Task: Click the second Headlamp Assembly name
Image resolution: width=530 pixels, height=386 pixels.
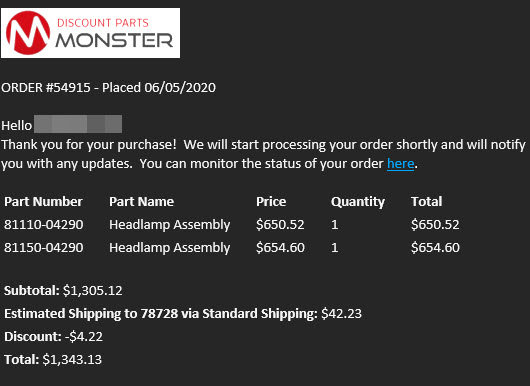Action: 170,248
